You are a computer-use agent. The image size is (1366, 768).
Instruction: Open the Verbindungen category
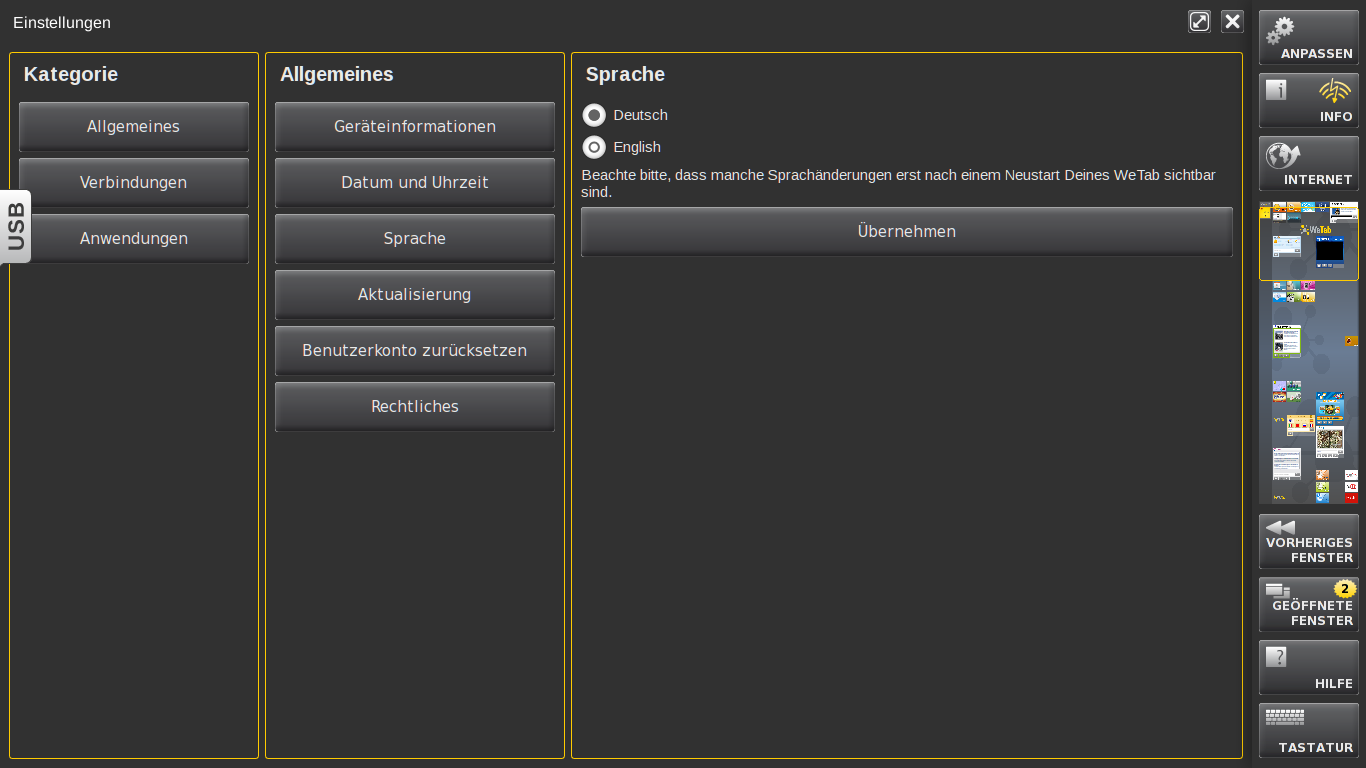tap(133, 183)
